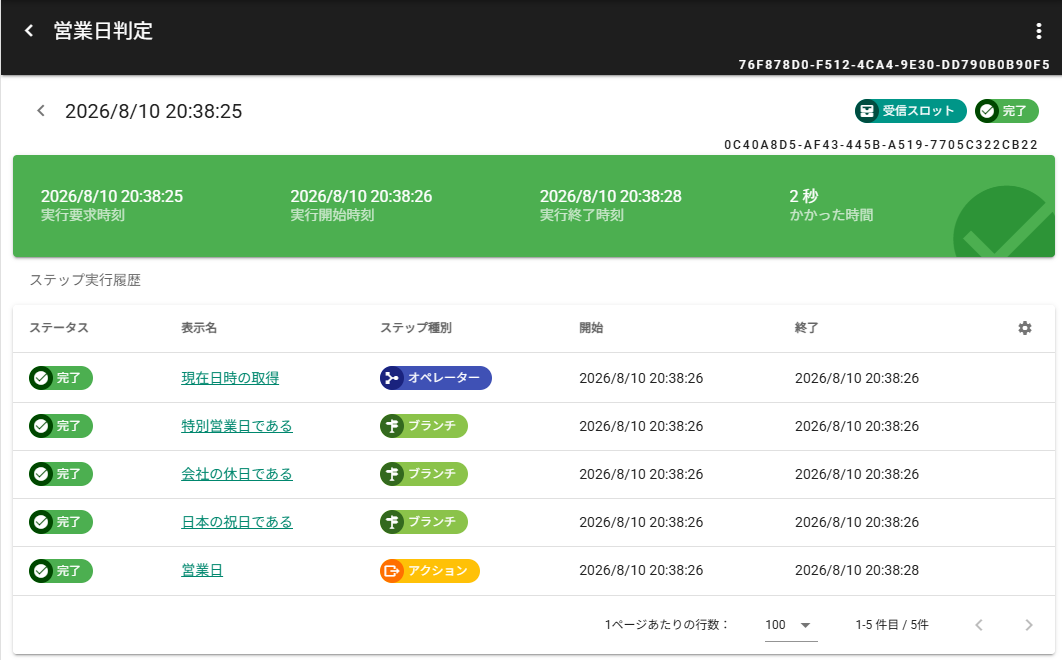Click the 完了 status badge in header

(x=1006, y=111)
